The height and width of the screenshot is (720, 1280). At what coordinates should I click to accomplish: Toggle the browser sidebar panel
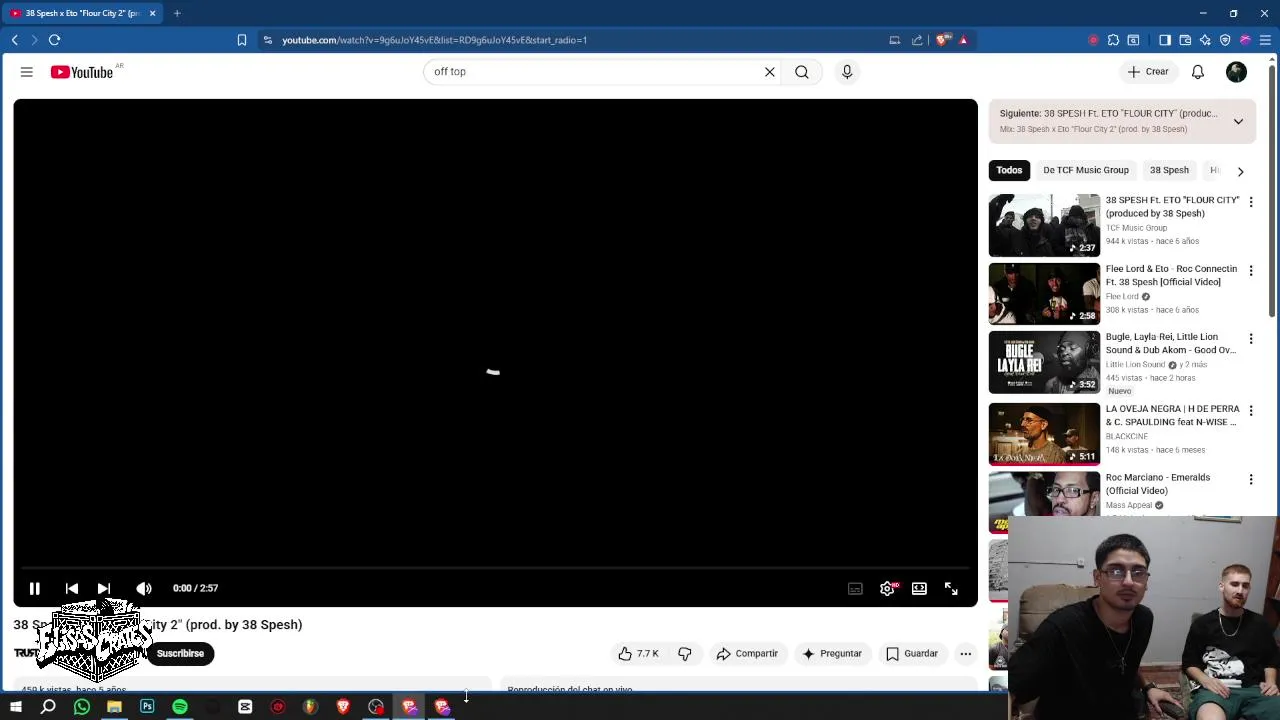point(1165,40)
